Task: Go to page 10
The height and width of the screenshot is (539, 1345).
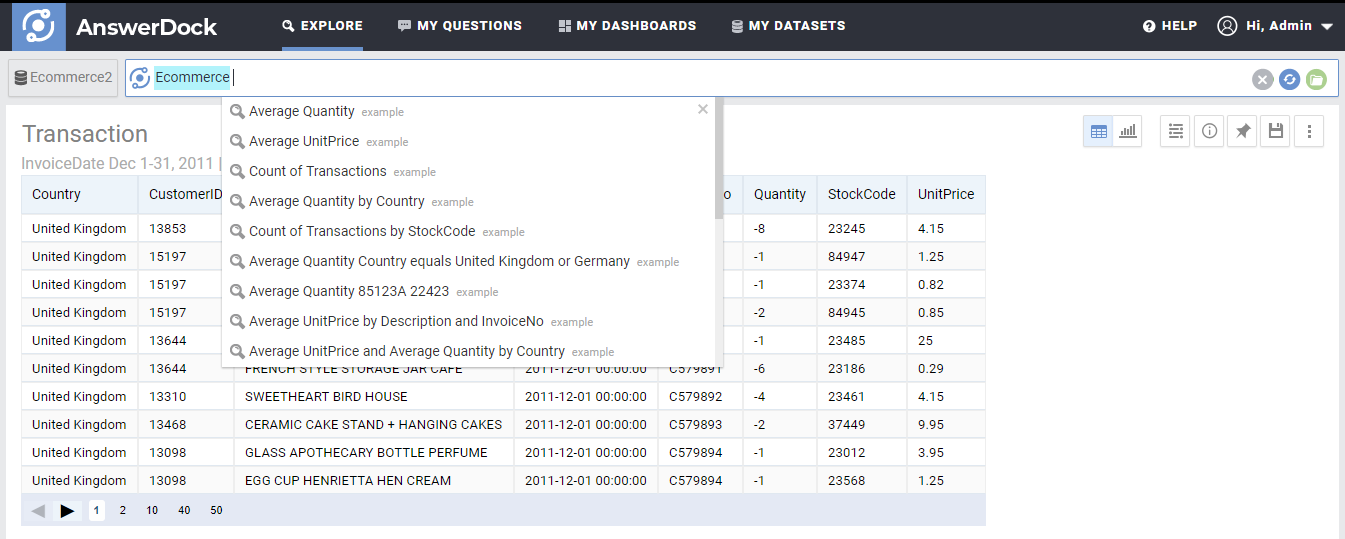Action: pos(152,510)
